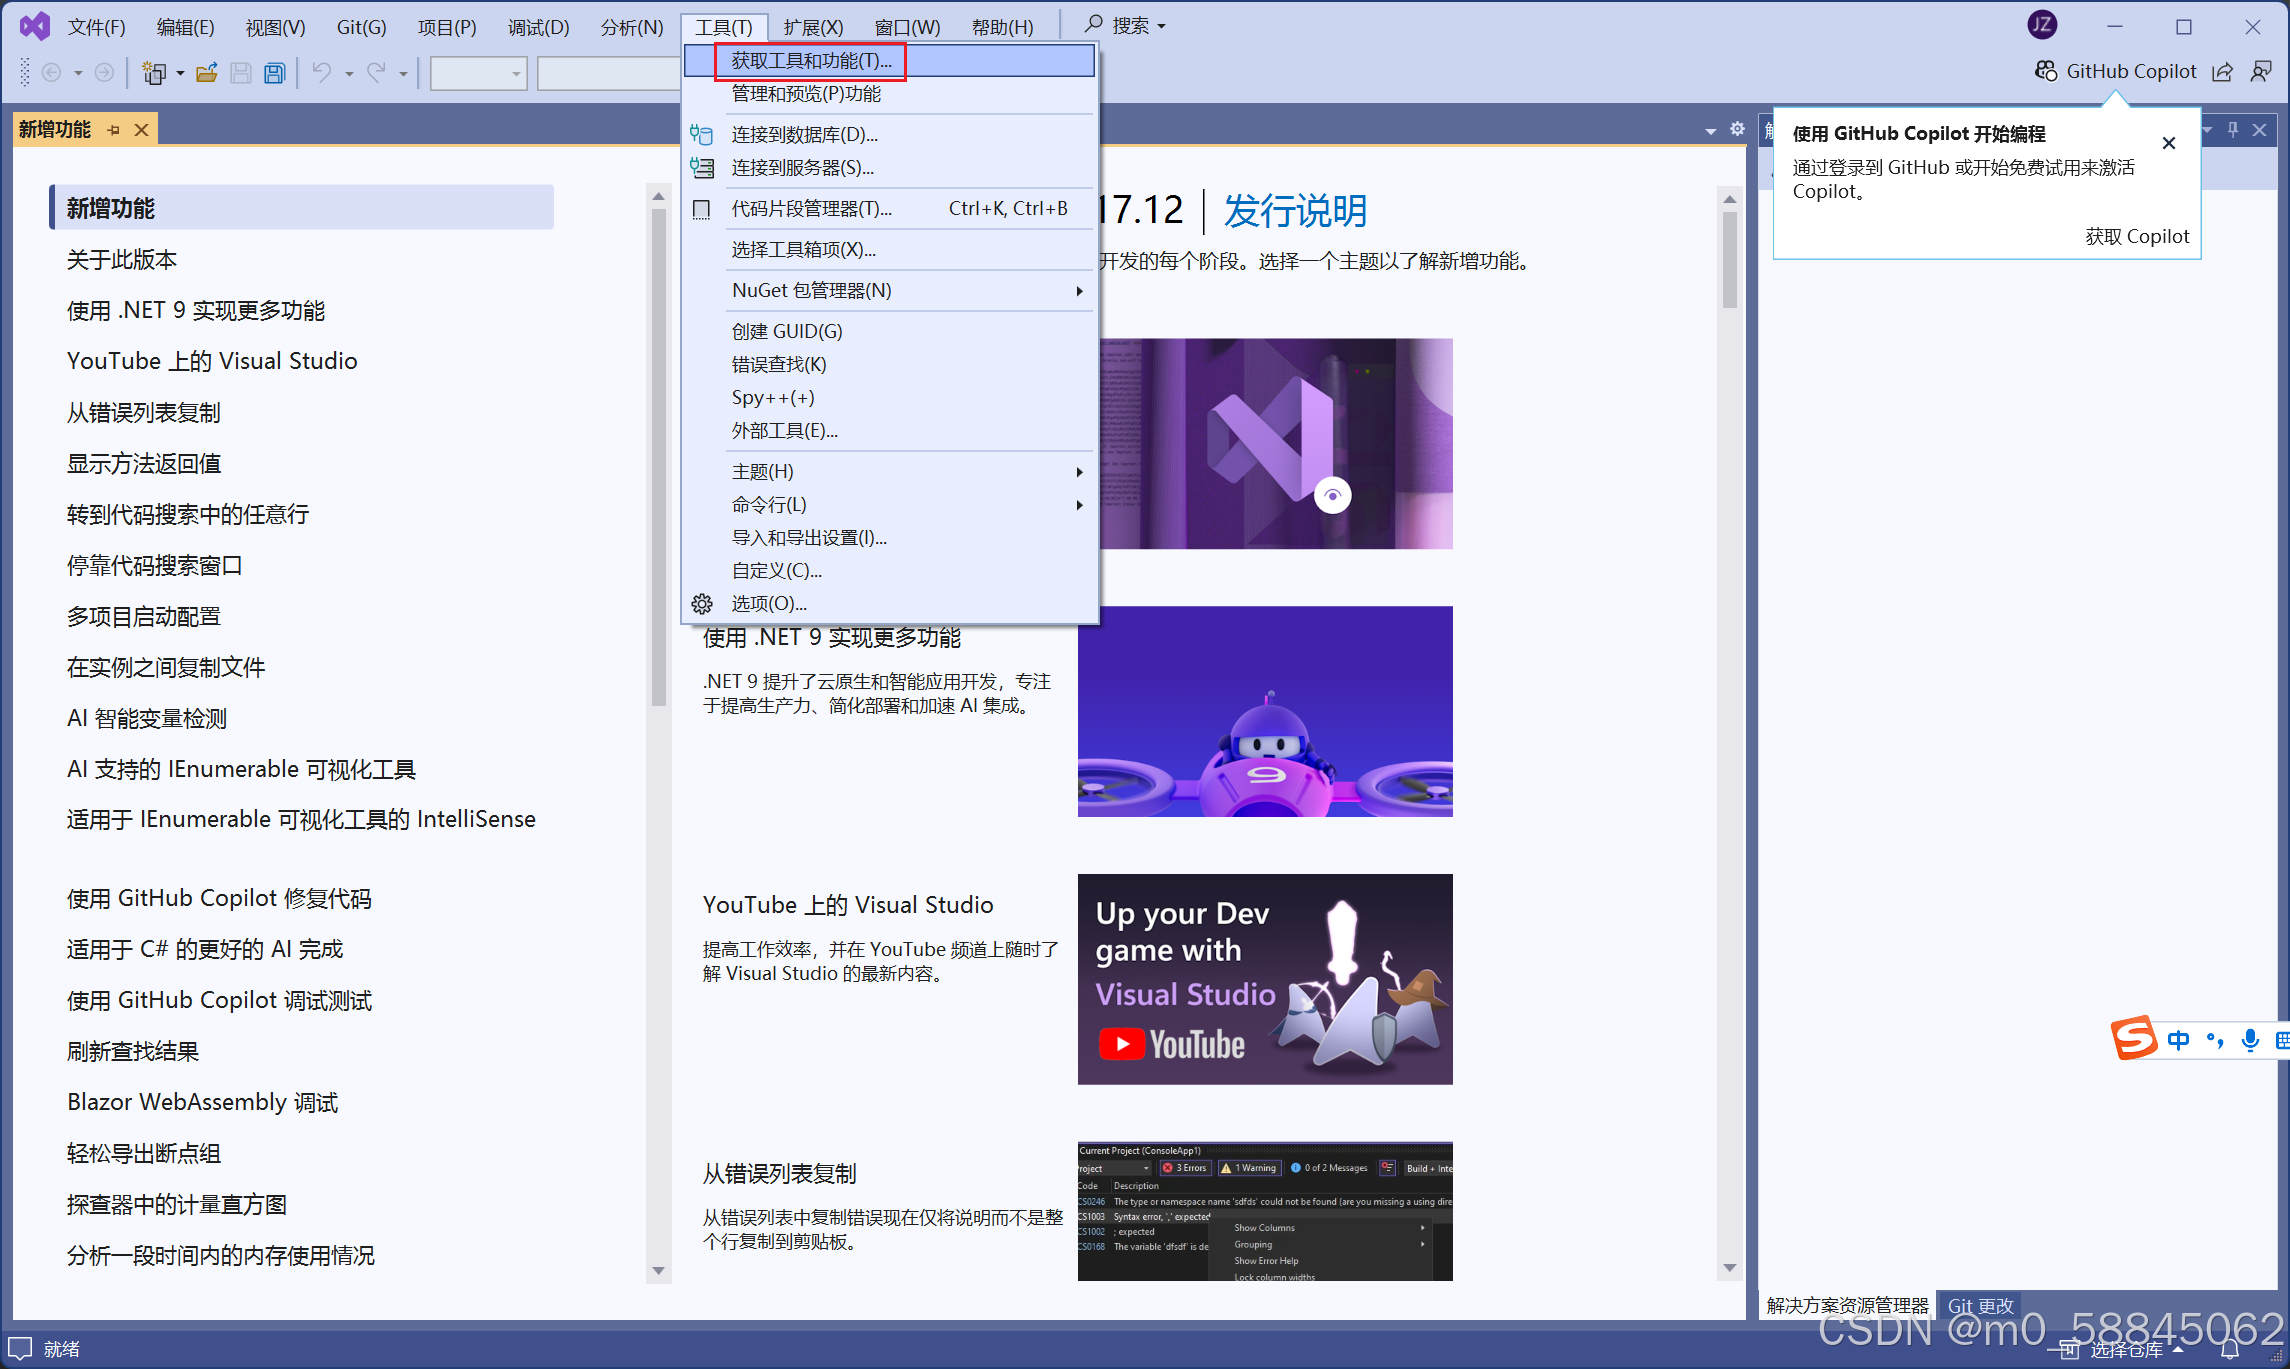Select 获取工具和功能(T) menu item
This screenshot has width=2290, height=1369.
coord(890,61)
